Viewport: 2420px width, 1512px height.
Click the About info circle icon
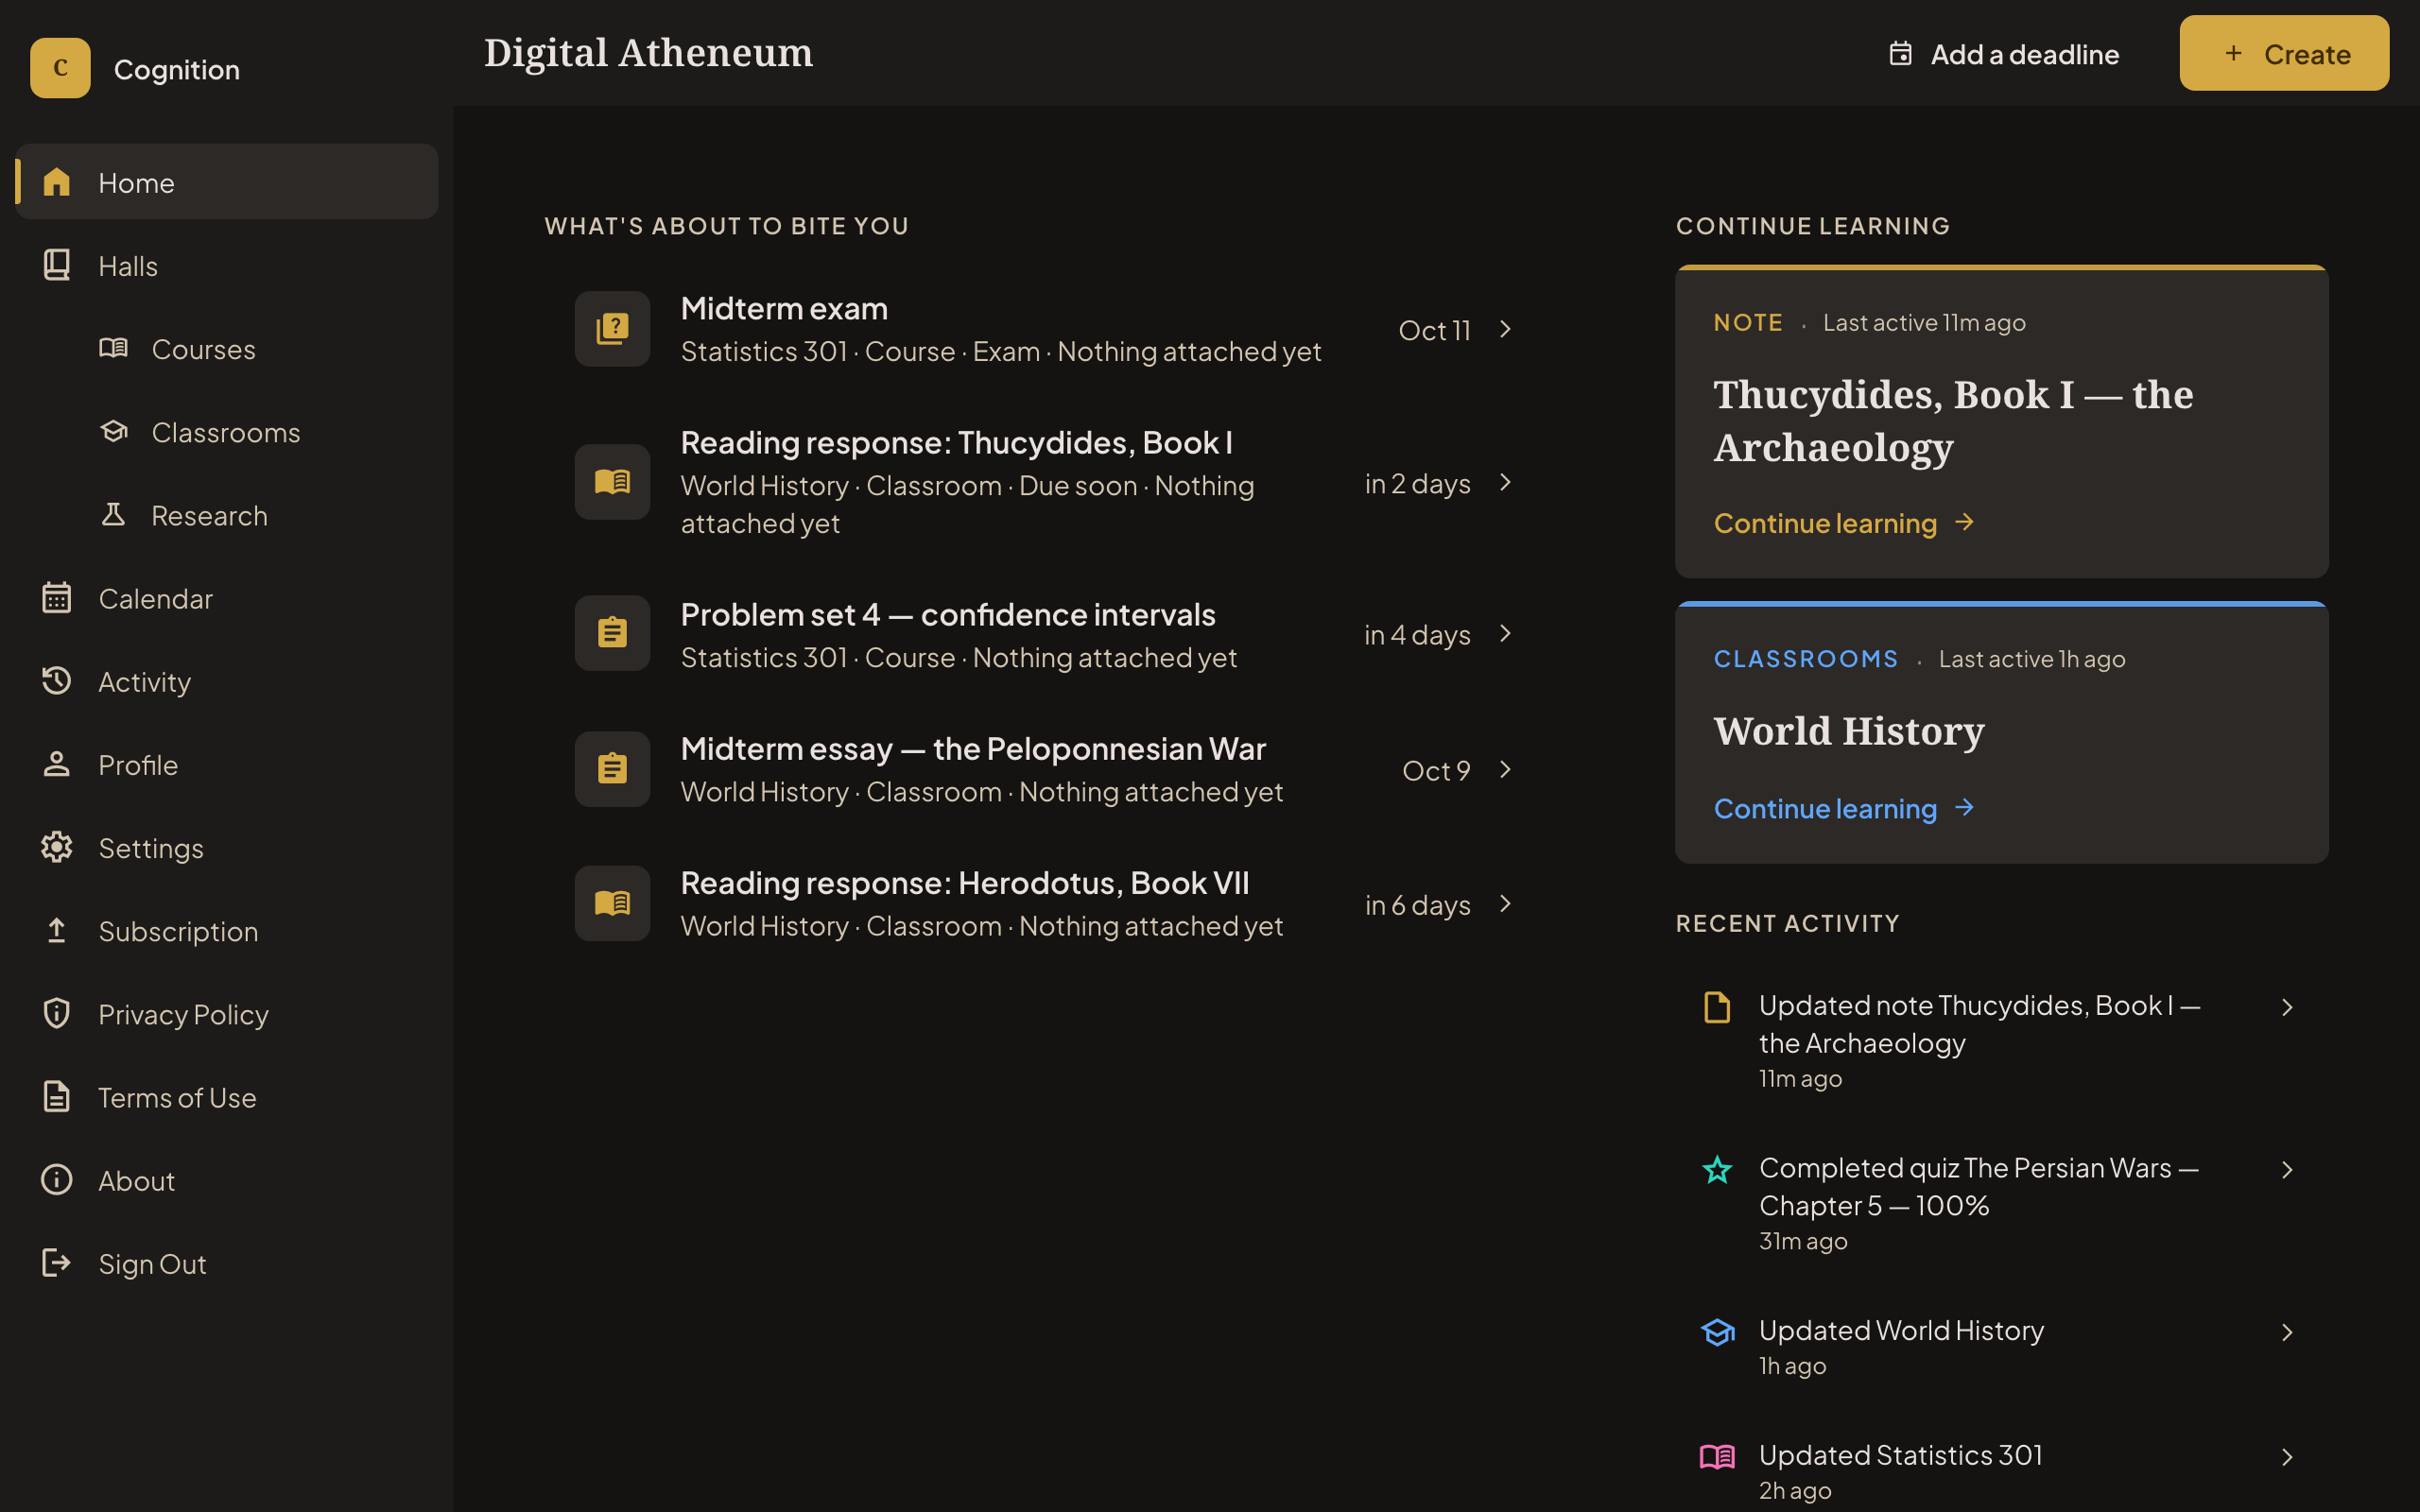(56, 1179)
